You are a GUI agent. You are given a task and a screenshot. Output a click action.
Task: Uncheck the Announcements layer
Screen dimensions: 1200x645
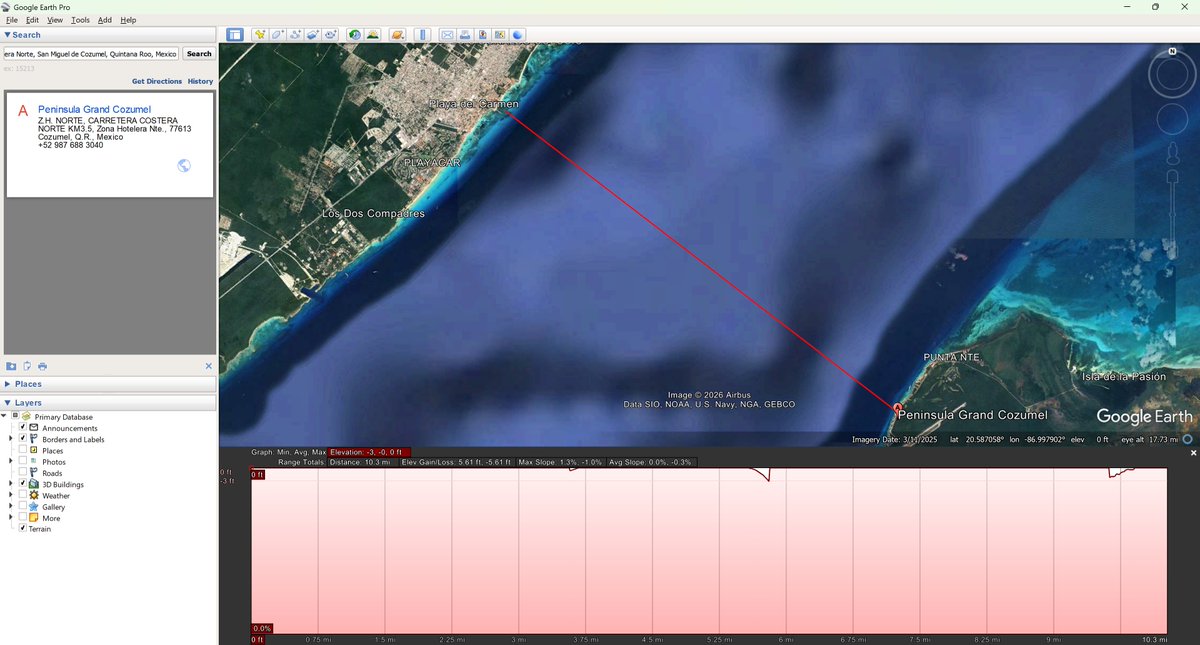coord(23,428)
